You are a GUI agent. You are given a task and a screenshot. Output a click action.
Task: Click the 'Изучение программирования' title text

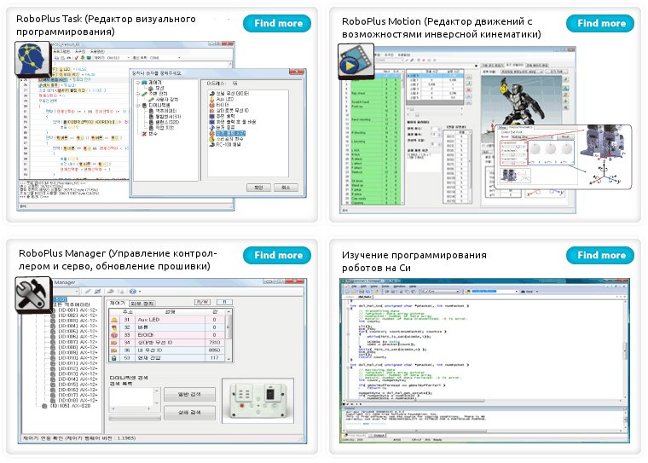coord(414,255)
